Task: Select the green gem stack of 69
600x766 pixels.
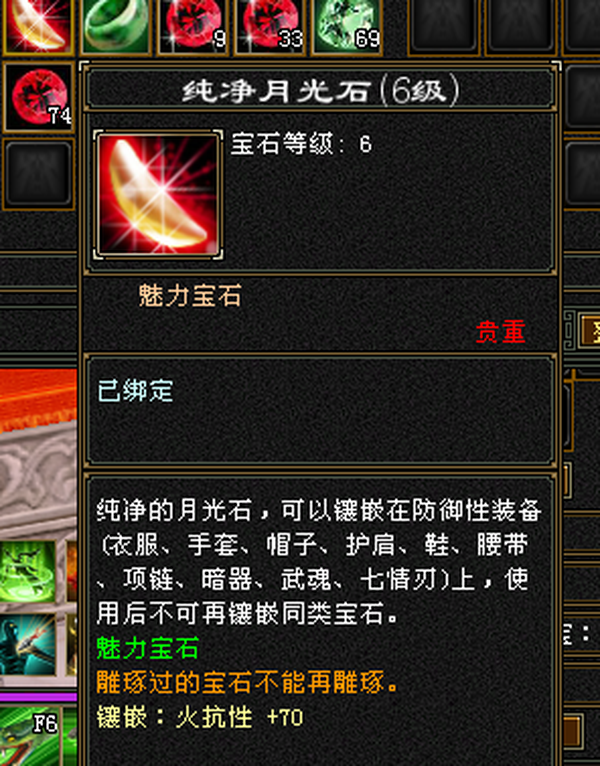Action: [x=347, y=25]
